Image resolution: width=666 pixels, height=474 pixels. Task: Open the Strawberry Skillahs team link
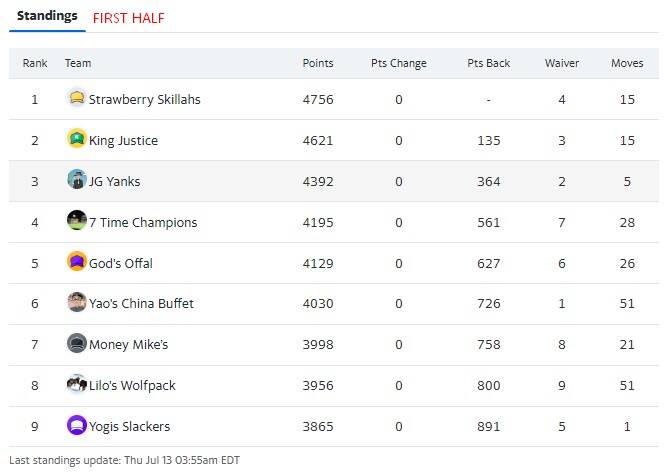(x=144, y=99)
